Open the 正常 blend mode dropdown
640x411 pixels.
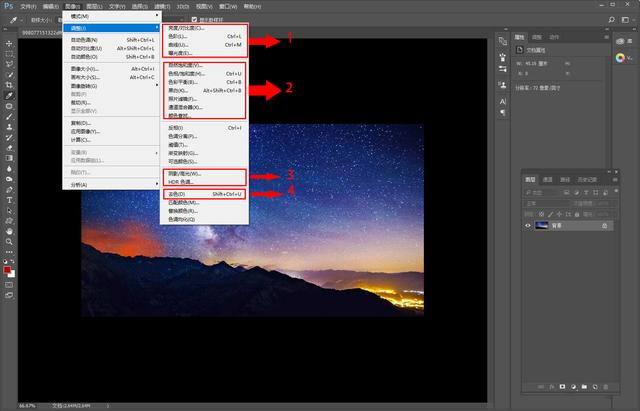(547, 203)
